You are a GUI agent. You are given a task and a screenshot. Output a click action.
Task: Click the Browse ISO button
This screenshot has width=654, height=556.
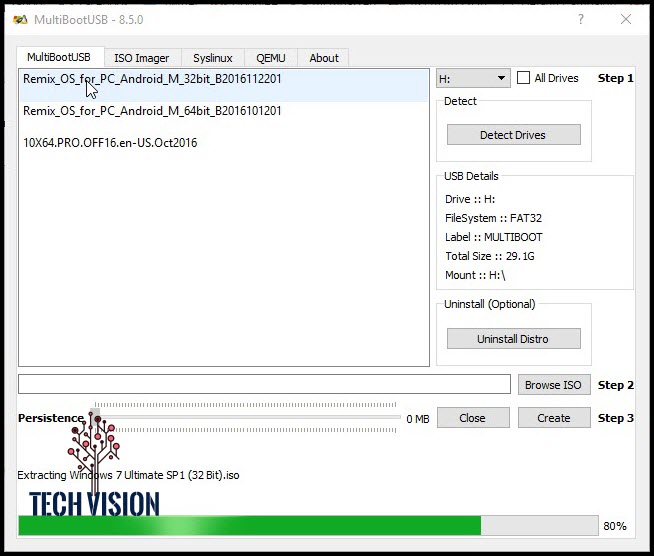tap(554, 385)
